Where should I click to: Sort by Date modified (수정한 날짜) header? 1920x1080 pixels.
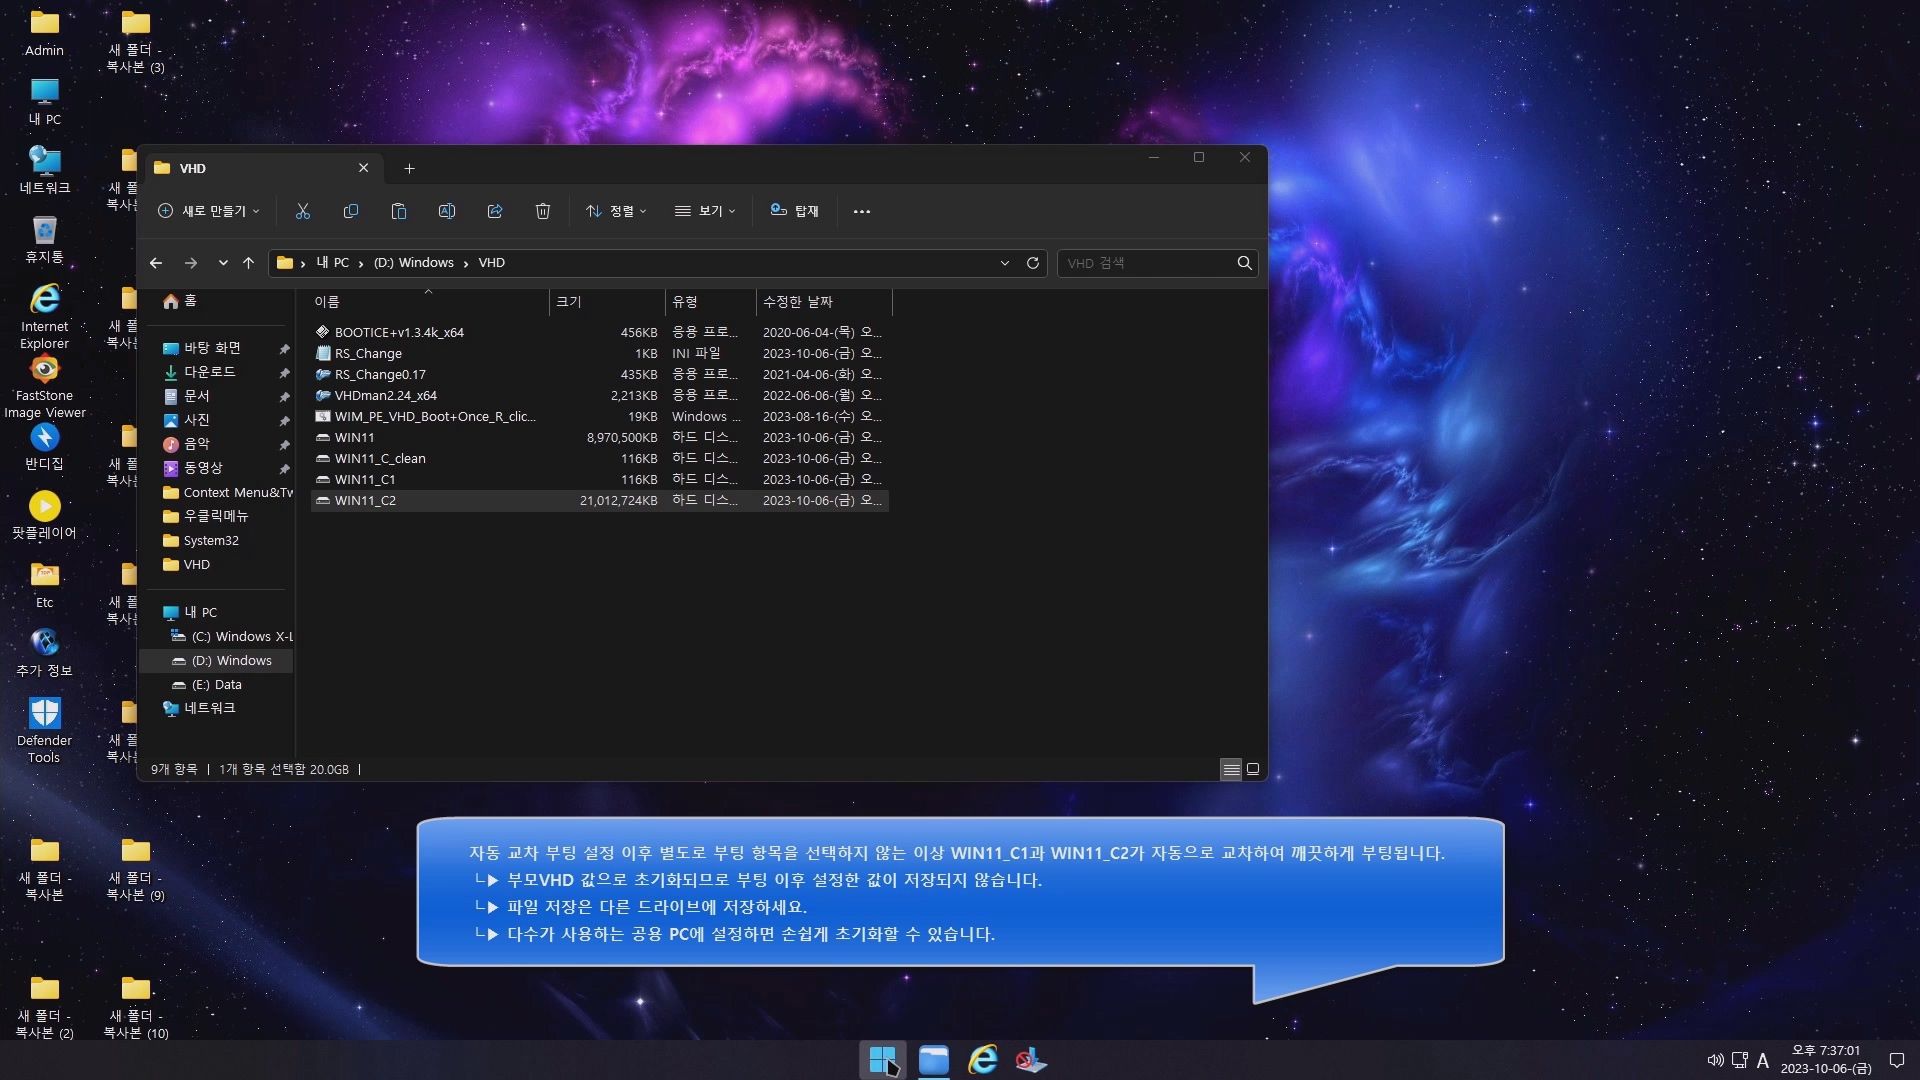[x=823, y=302]
